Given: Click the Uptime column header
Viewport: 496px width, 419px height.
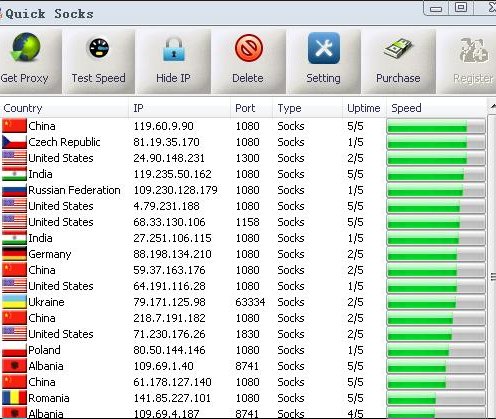Looking at the screenshot, I should coord(364,108).
